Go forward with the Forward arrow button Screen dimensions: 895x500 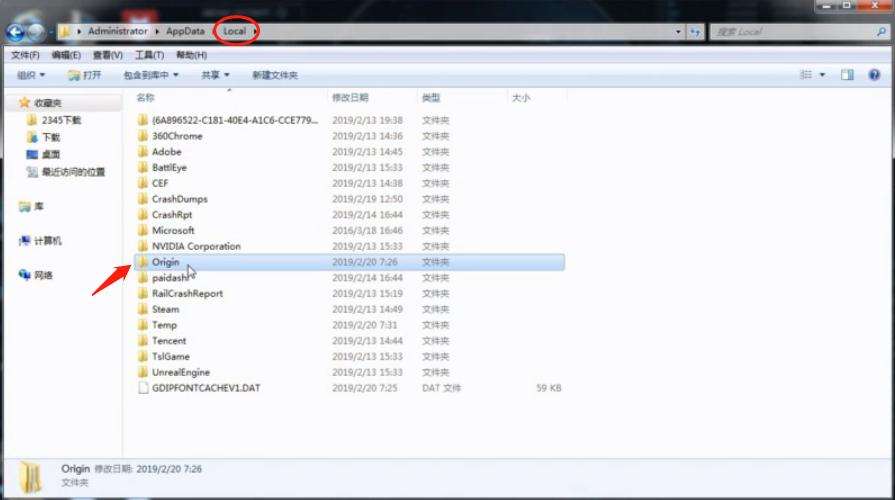pos(36,32)
